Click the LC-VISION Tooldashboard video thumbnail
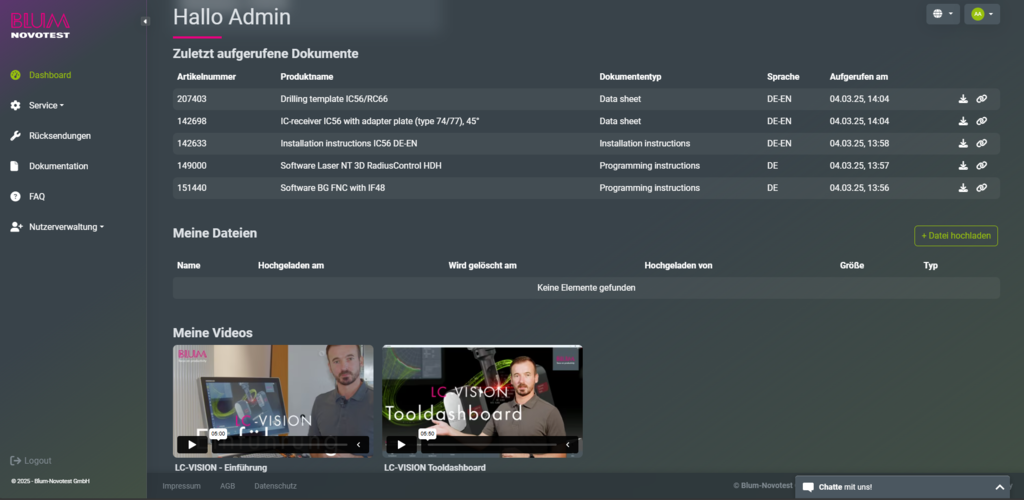This screenshot has height=500, width=1024. 482,401
